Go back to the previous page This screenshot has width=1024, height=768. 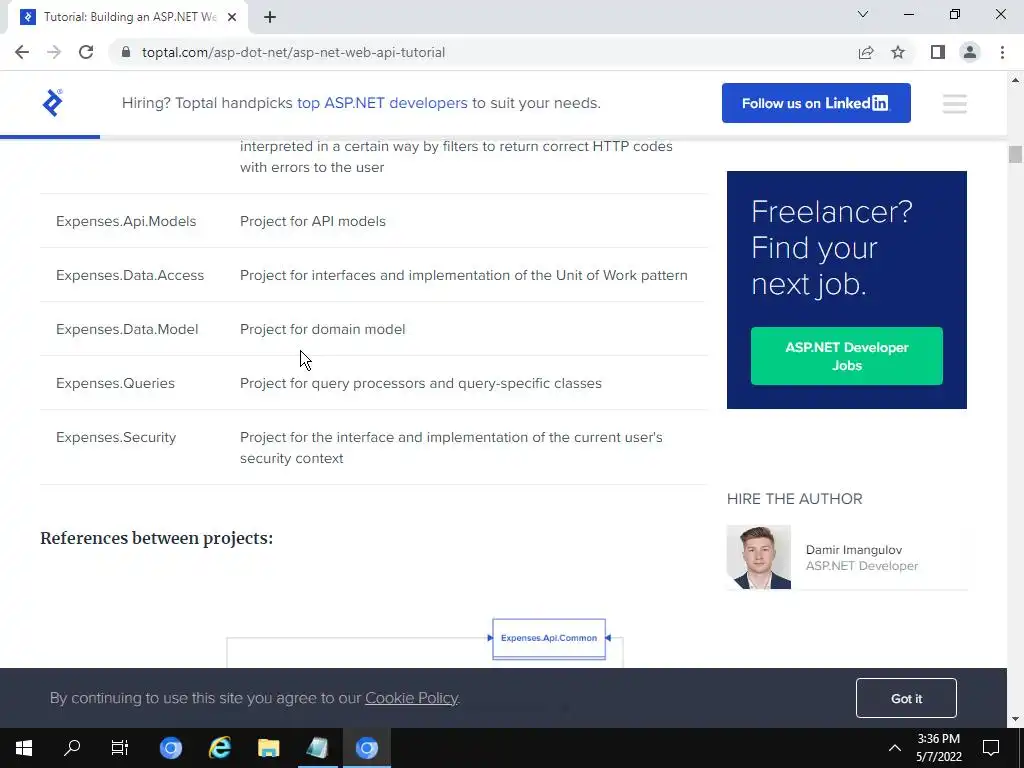click(22, 52)
